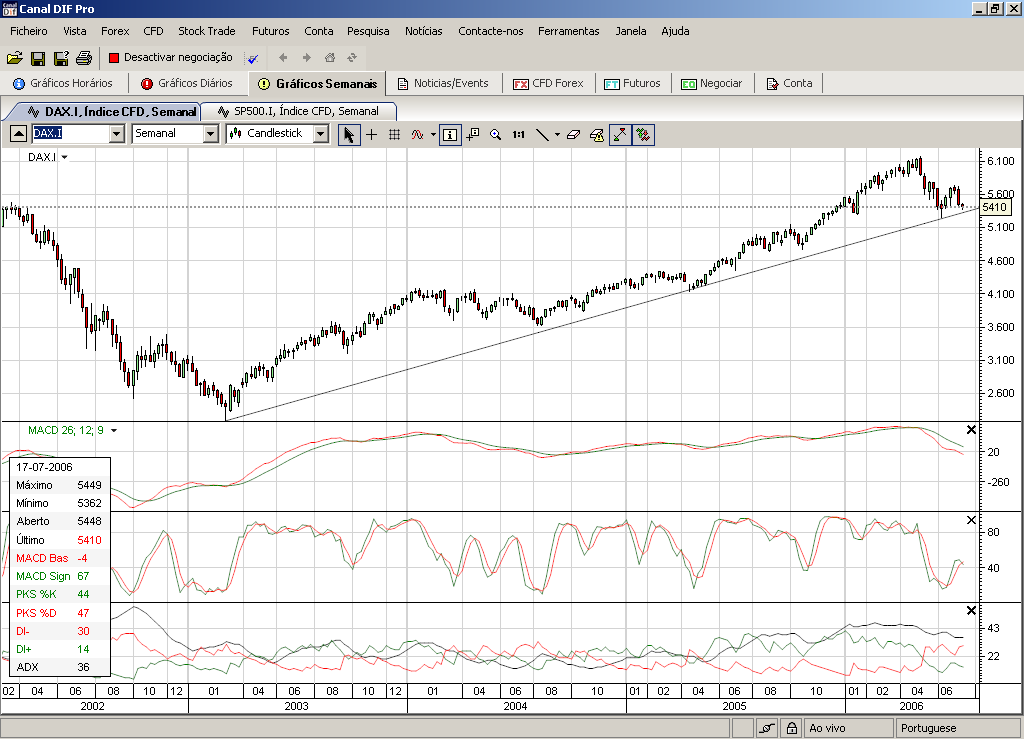
Task: Open the Ferramentas menu
Action: click(568, 31)
